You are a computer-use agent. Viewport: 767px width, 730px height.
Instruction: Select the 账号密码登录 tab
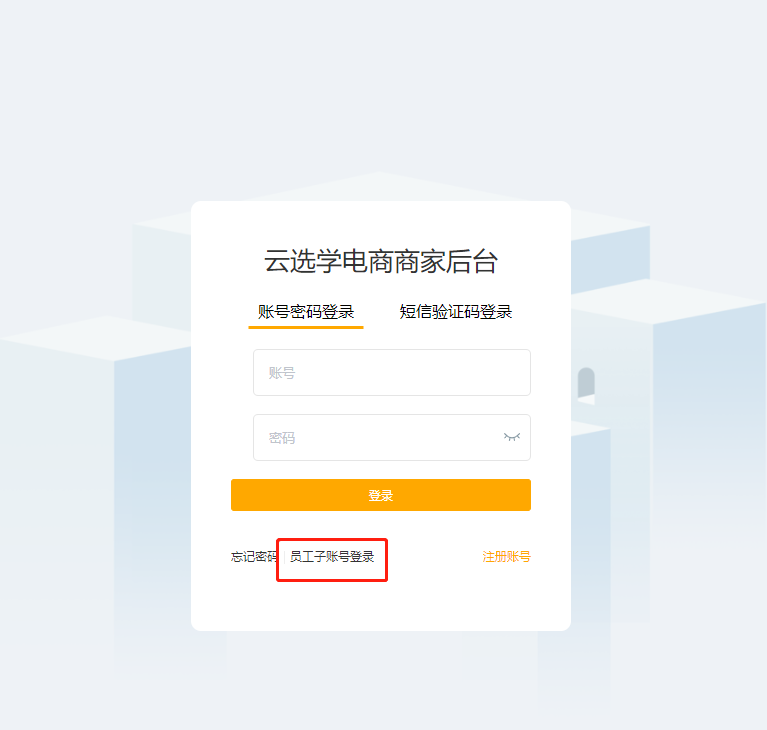pyautogui.click(x=306, y=312)
